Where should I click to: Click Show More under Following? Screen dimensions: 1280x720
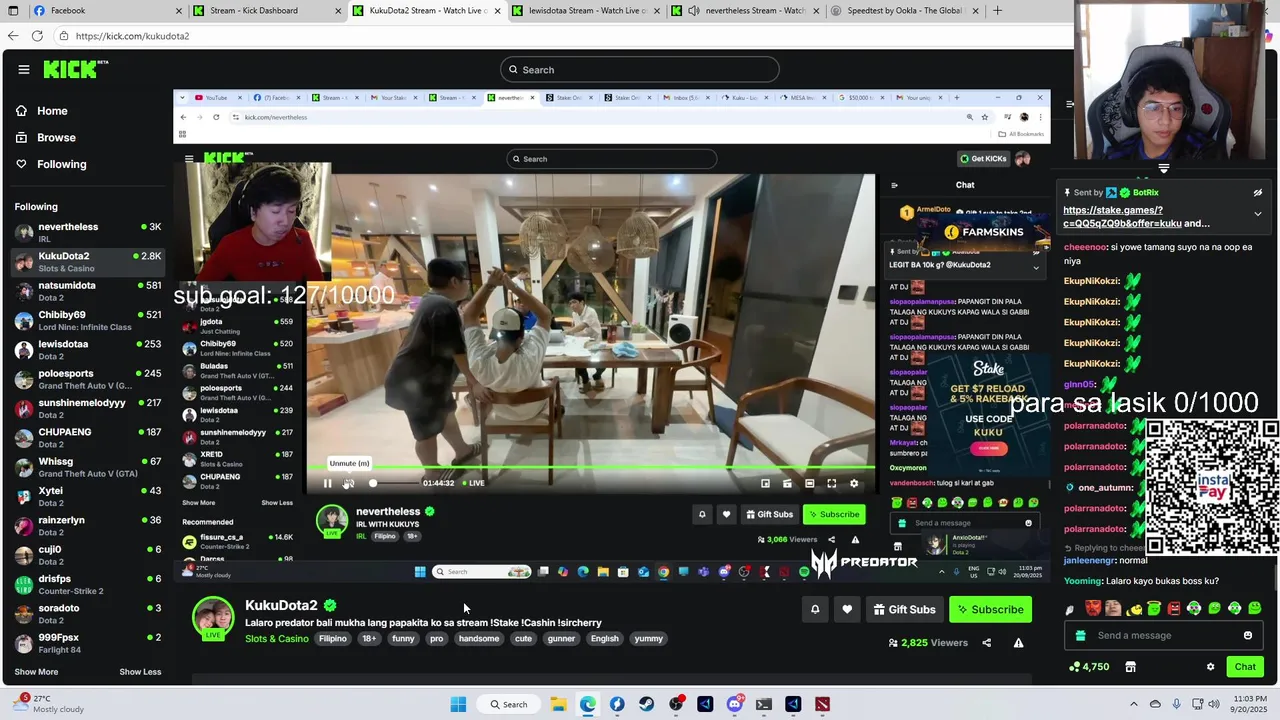tap(36, 672)
